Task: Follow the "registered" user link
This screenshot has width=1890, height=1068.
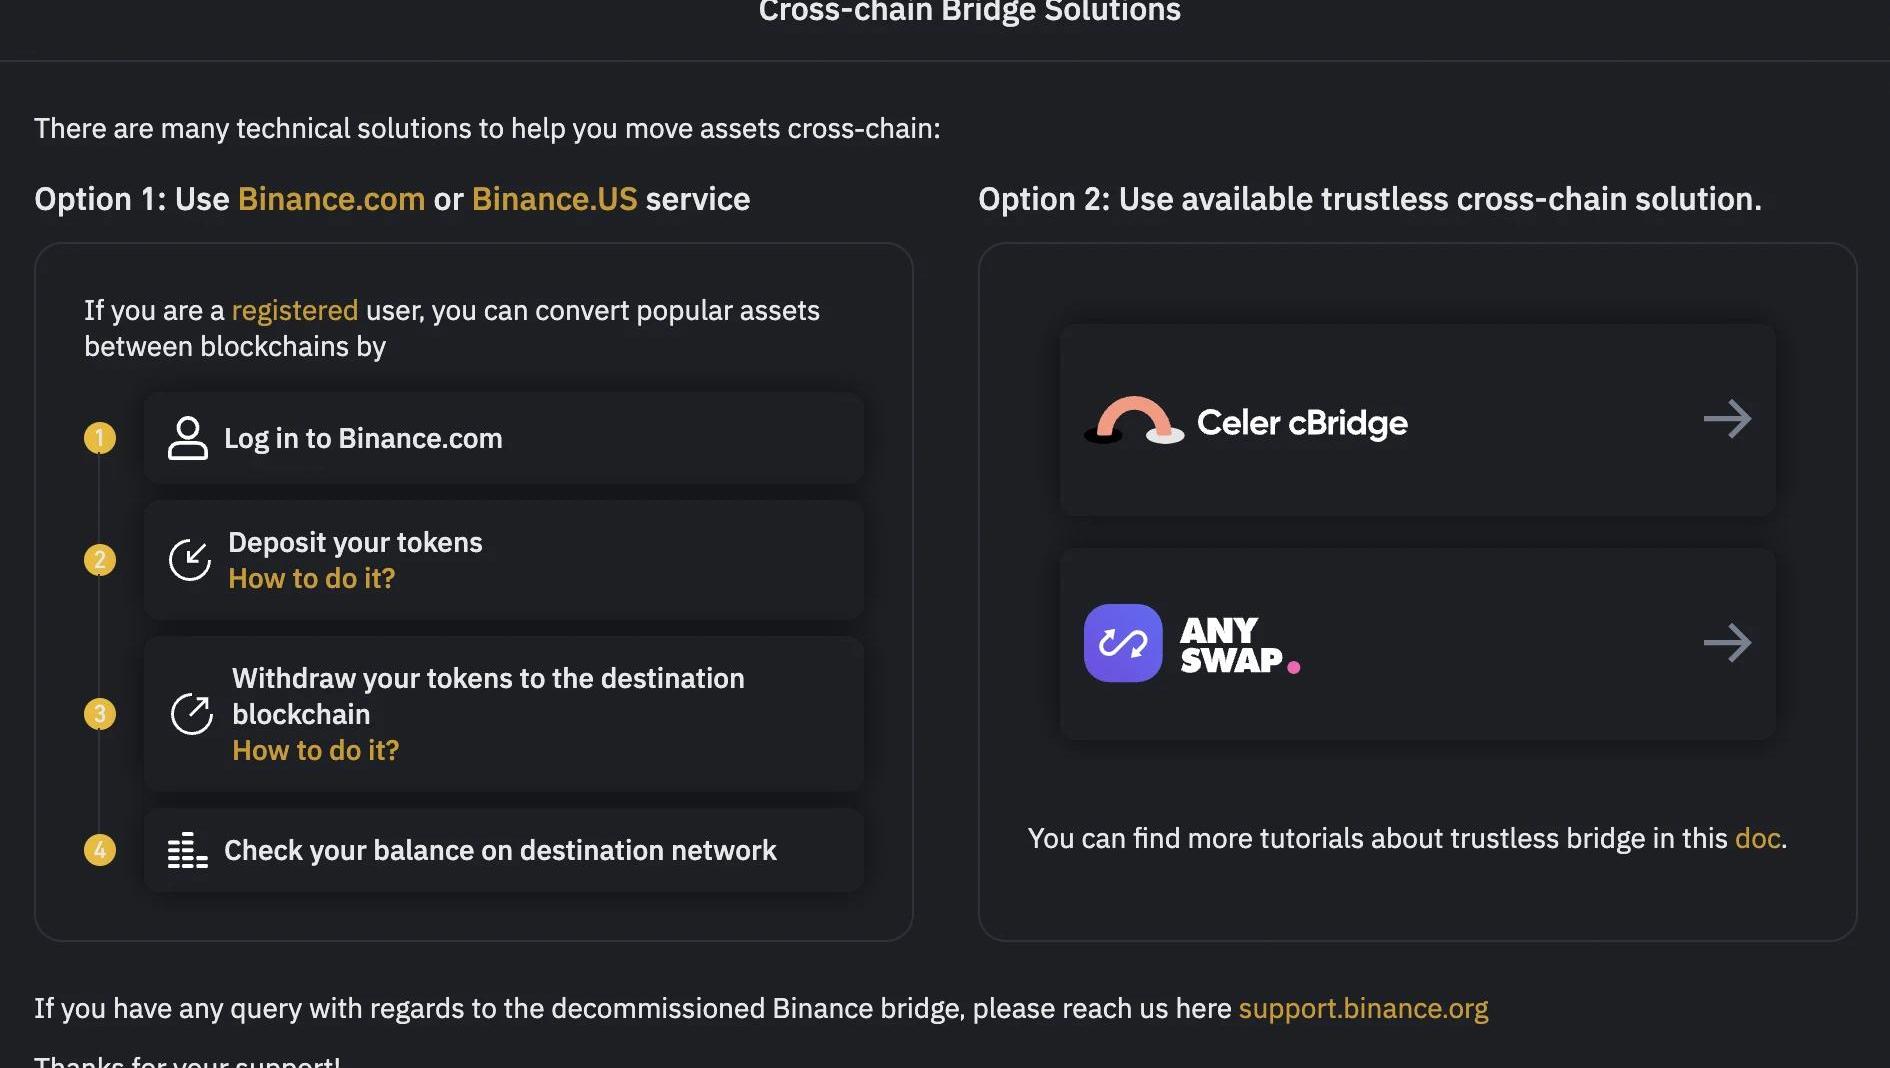Action: click(x=295, y=311)
